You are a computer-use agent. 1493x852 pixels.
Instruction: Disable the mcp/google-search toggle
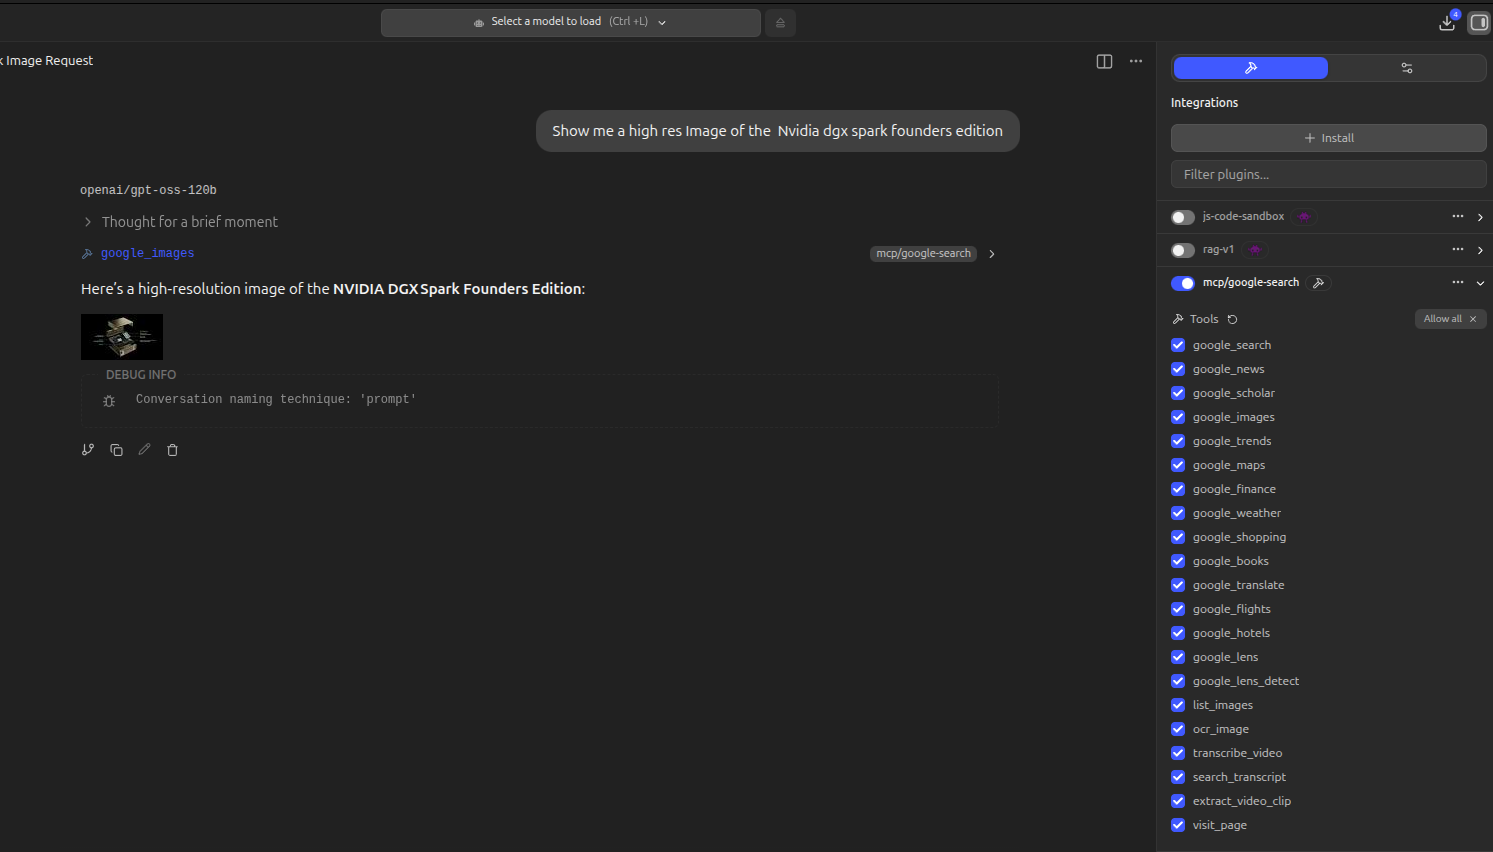click(x=1183, y=283)
